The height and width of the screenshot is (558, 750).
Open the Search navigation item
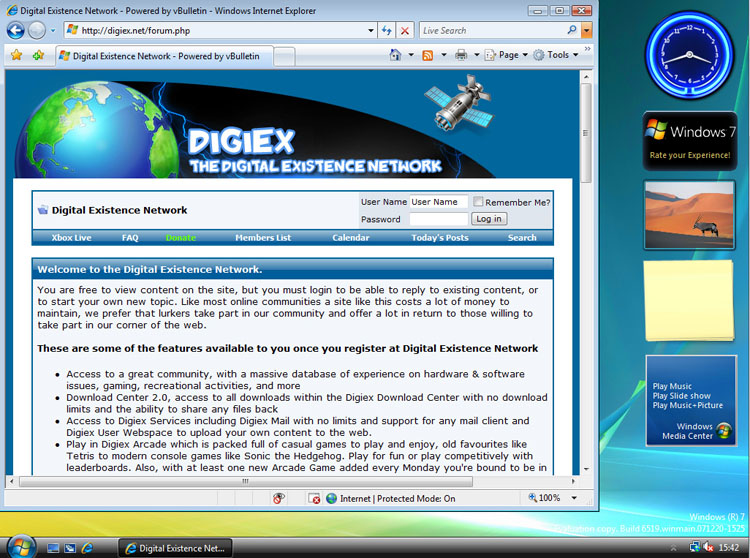click(522, 238)
